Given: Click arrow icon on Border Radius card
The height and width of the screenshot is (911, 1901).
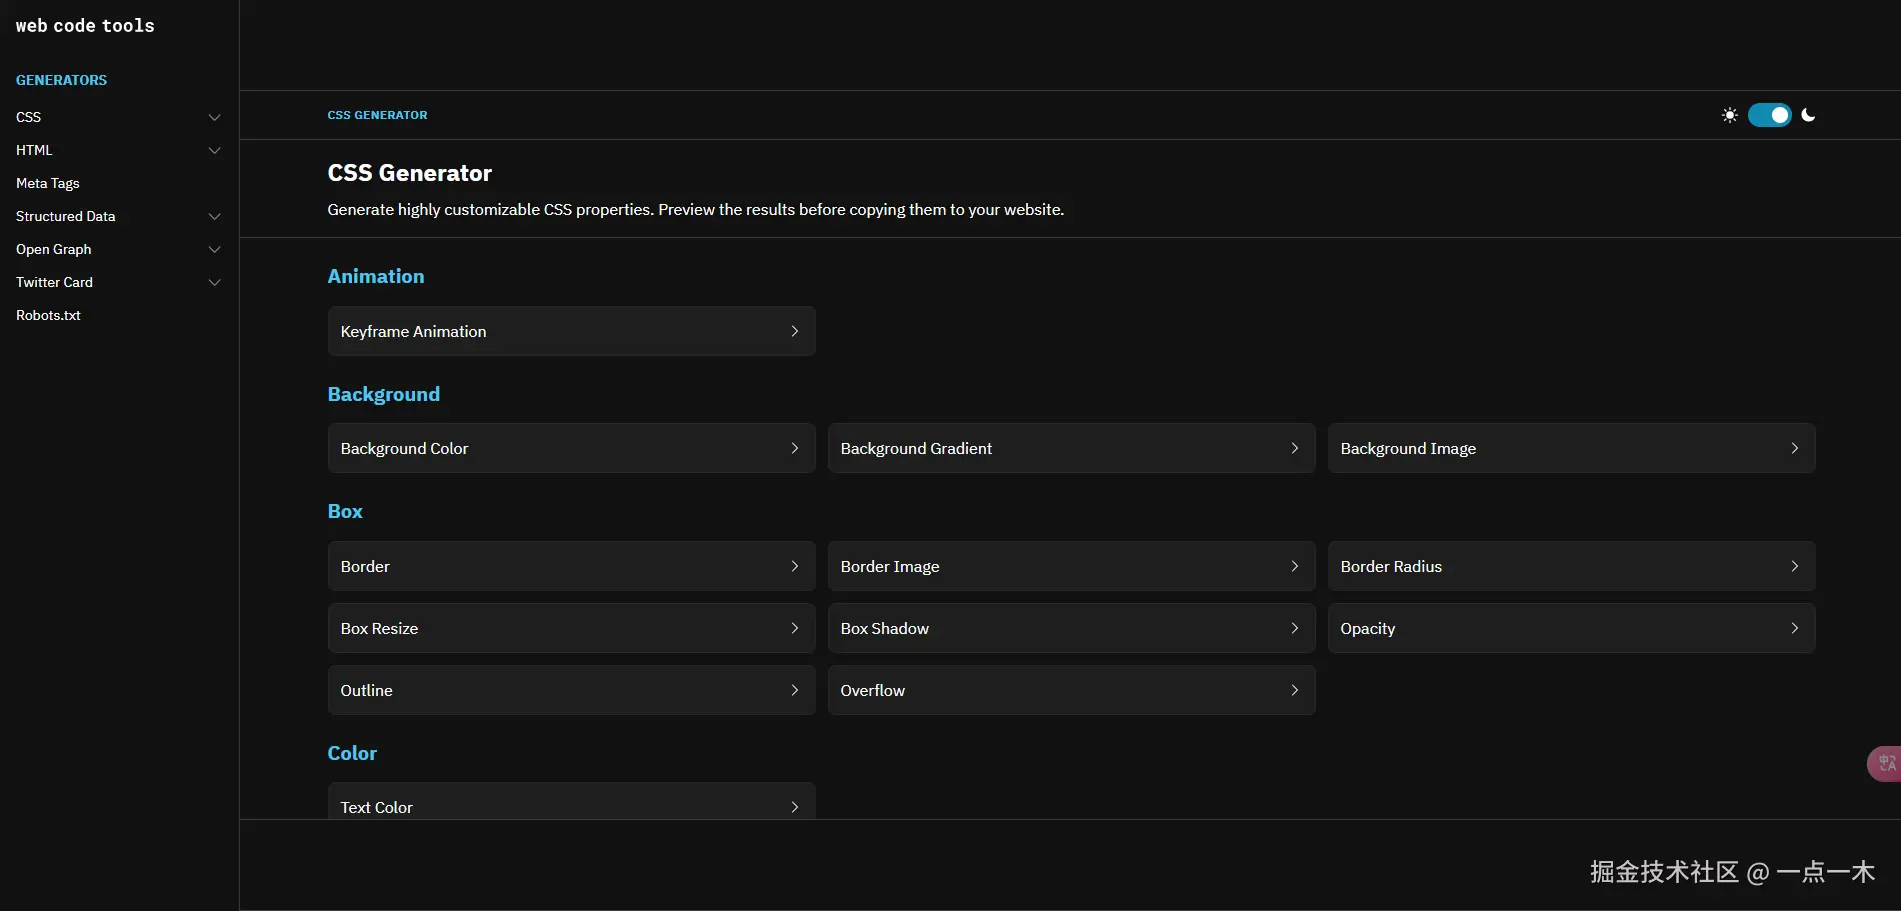Looking at the screenshot, I should (1795, 566).
